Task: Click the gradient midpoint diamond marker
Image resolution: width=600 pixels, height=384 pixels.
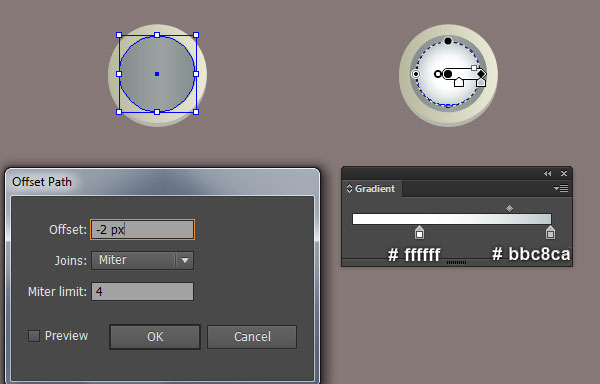Action: (x=509, y=208)
